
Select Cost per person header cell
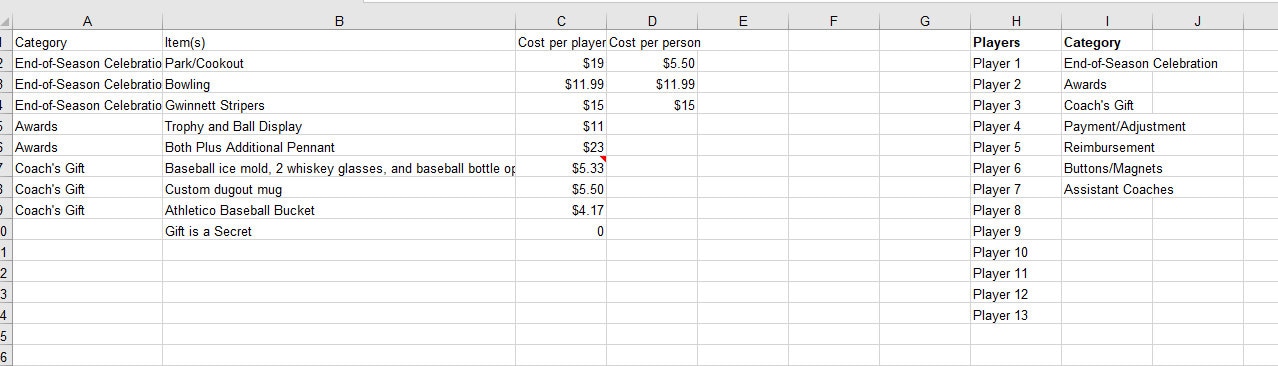(652, 42)
